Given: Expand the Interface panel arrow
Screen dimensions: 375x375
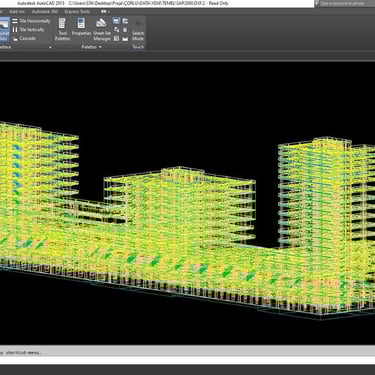Looking at the screenshot, I should tap(50, 47).
